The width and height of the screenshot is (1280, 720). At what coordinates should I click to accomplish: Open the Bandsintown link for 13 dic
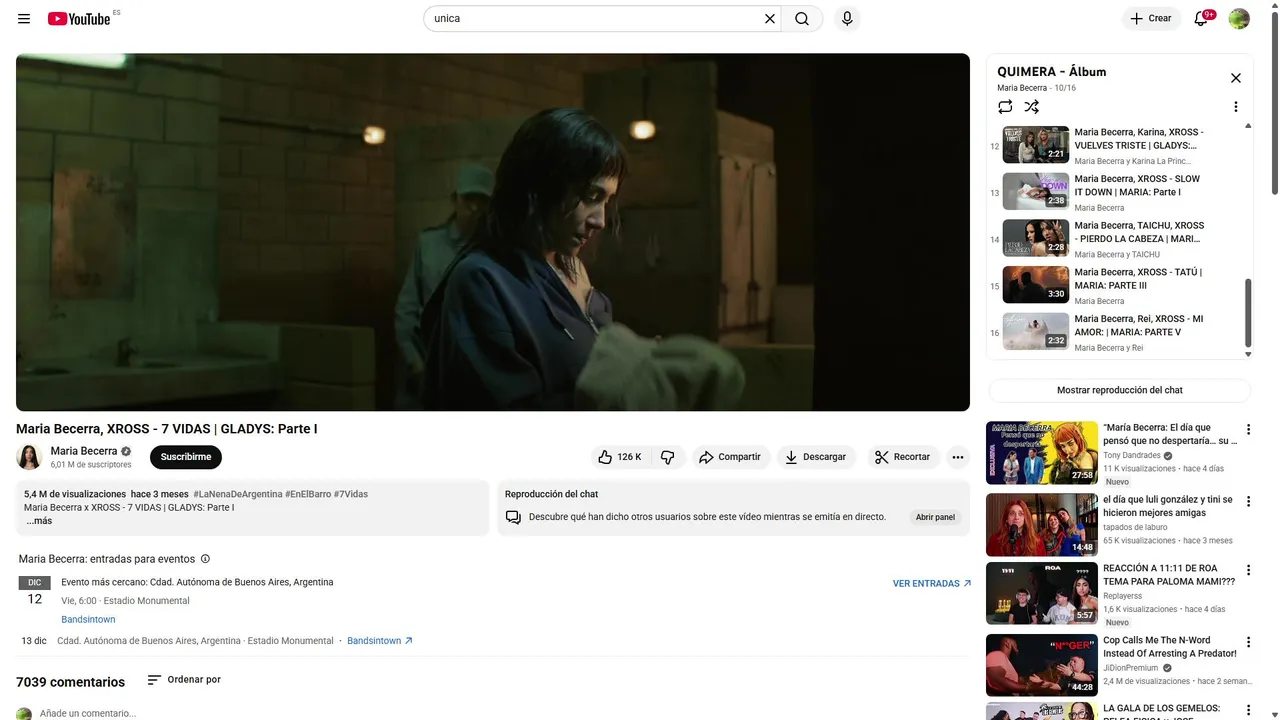pos(380,641)
